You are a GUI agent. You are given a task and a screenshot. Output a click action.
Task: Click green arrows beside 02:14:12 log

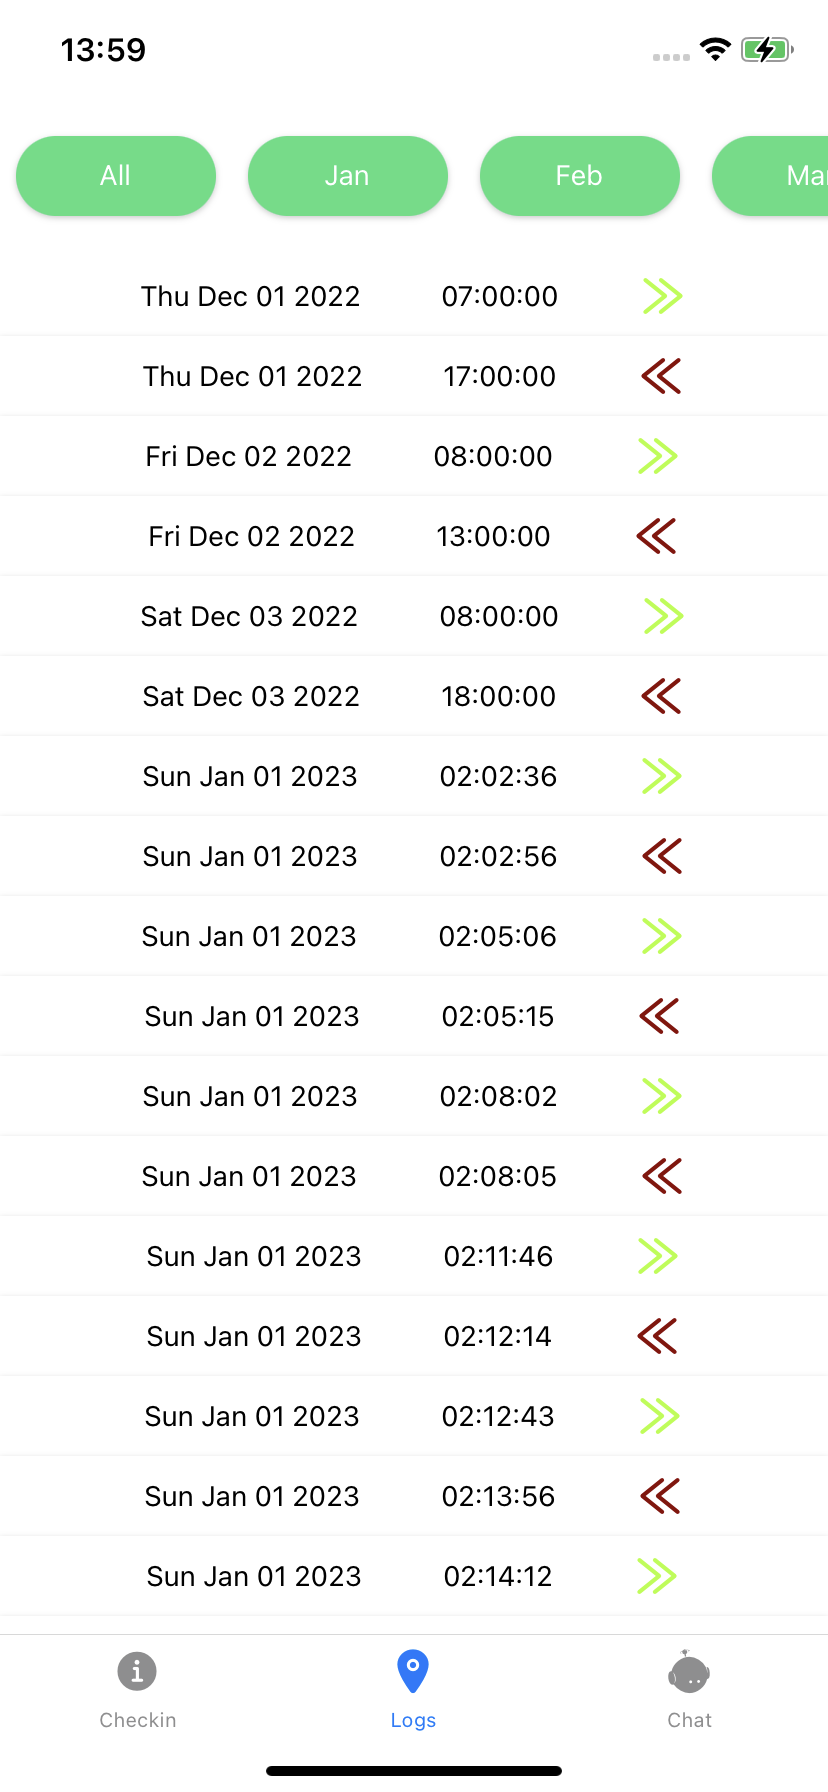pos(657,1576)
